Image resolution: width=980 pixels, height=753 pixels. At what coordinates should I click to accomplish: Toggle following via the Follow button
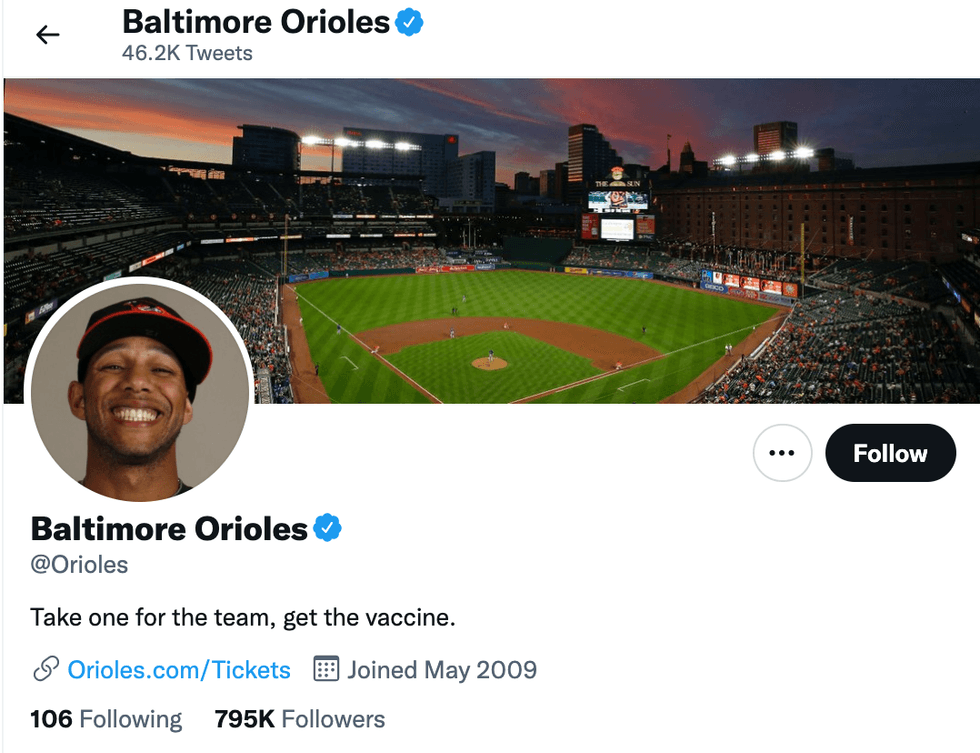point(890,453)
